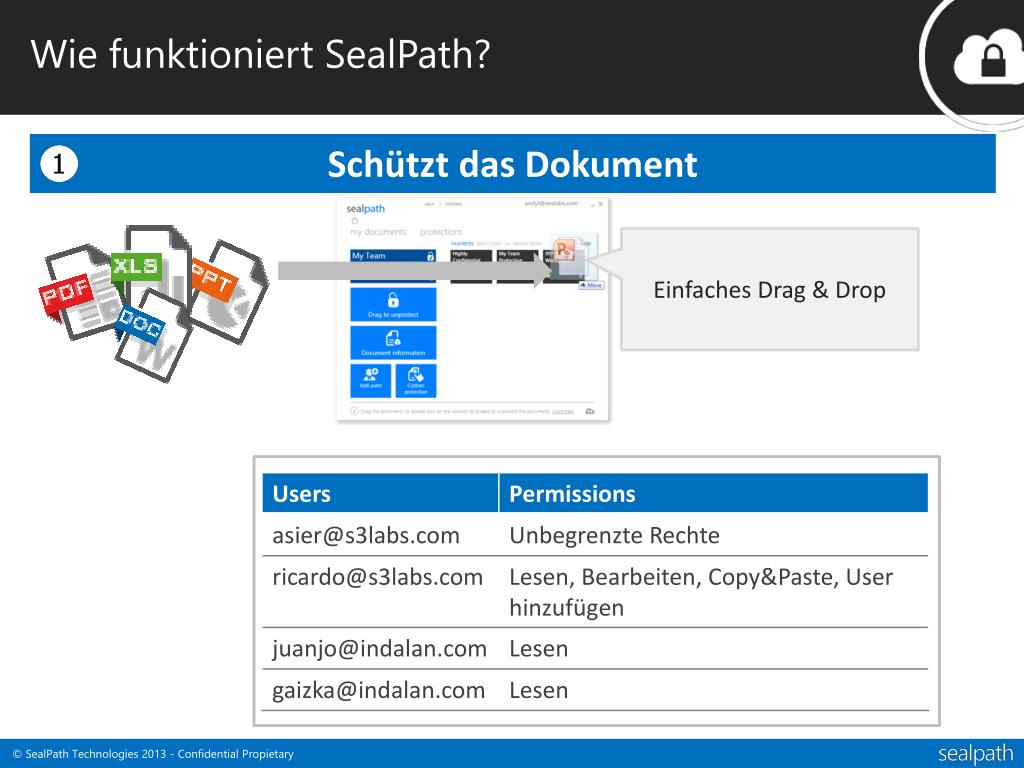Close the SealPath app window

point(601,204)
